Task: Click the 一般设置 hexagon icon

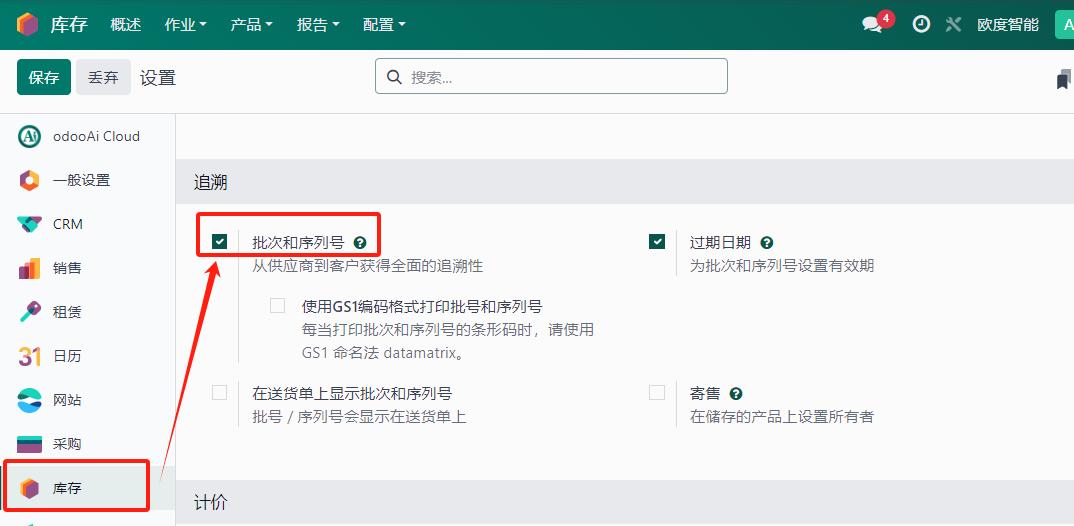Action: click(x=29, y=180)
